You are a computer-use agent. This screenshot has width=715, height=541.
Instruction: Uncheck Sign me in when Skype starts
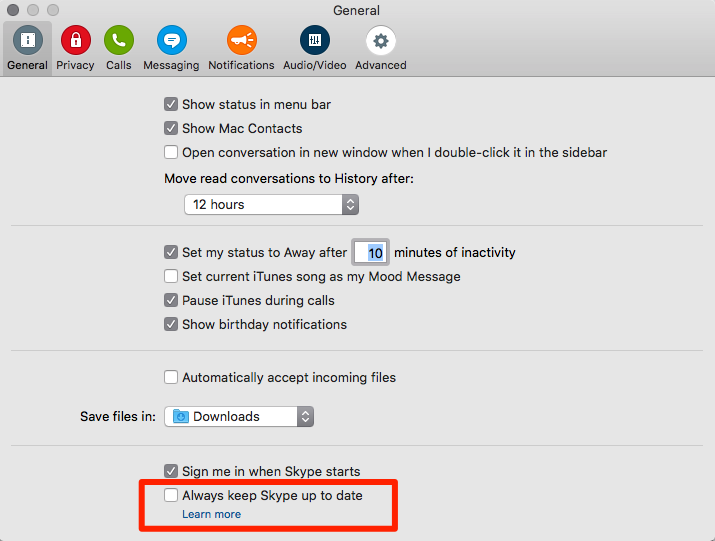pos(171,471)
